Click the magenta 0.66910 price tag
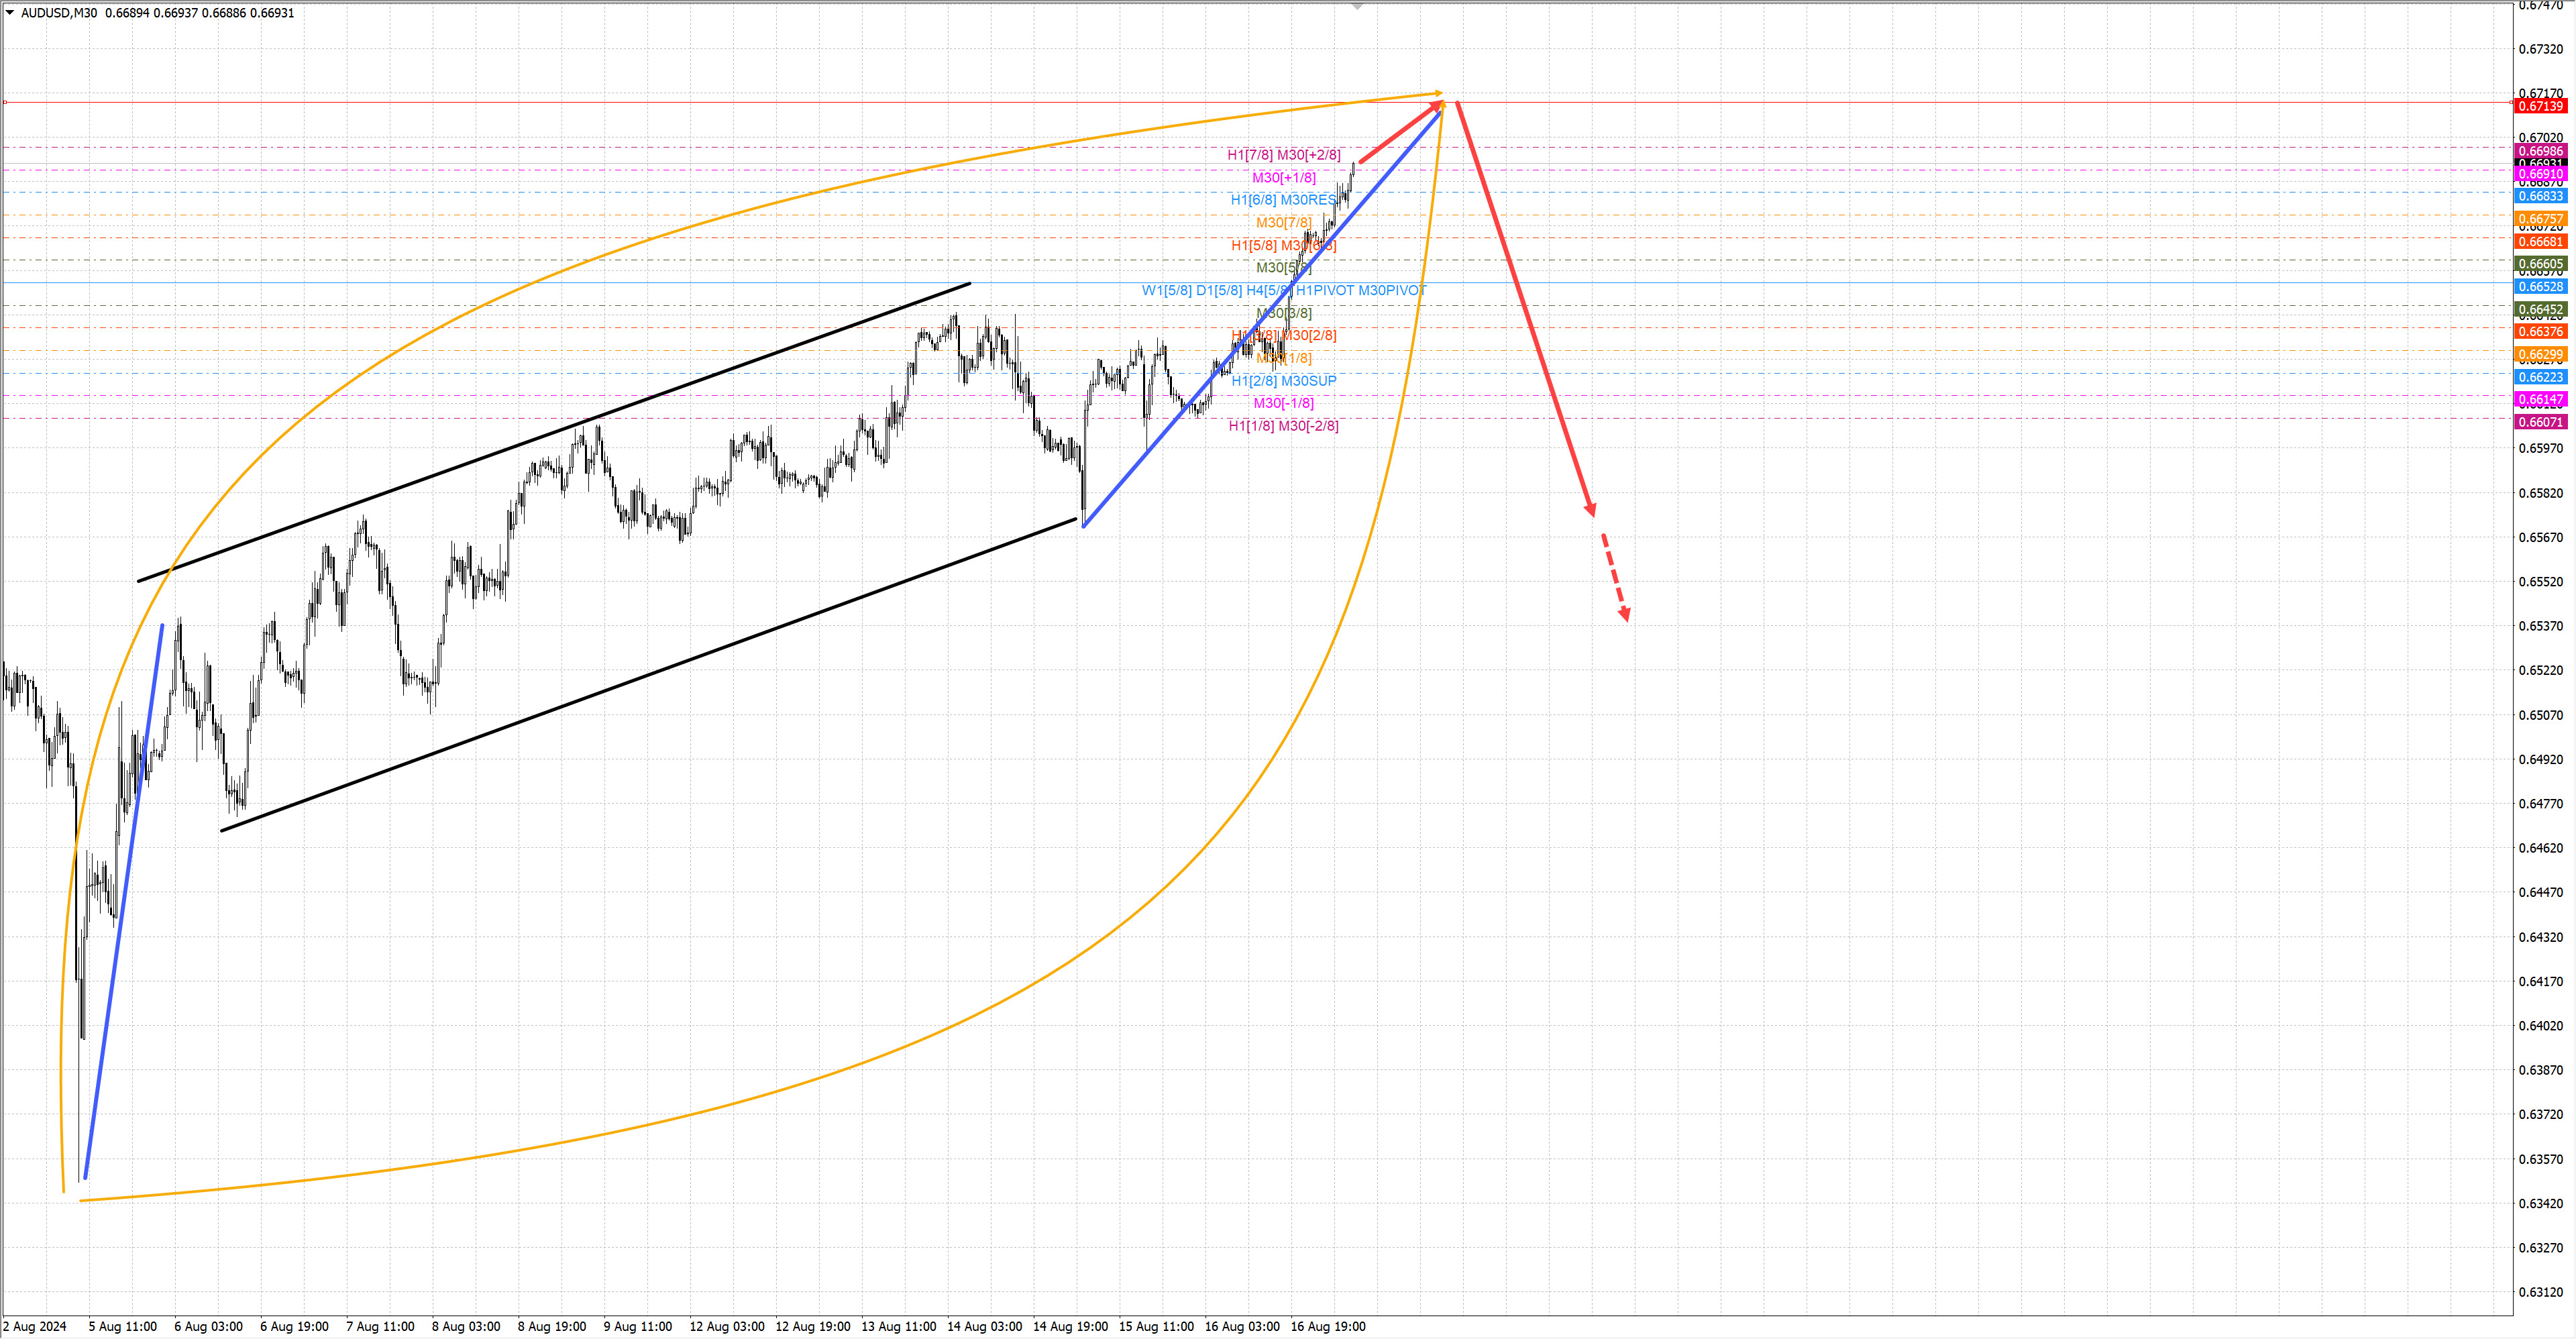Viewport: 2576px width, 1339px height. click(2540, 174)
